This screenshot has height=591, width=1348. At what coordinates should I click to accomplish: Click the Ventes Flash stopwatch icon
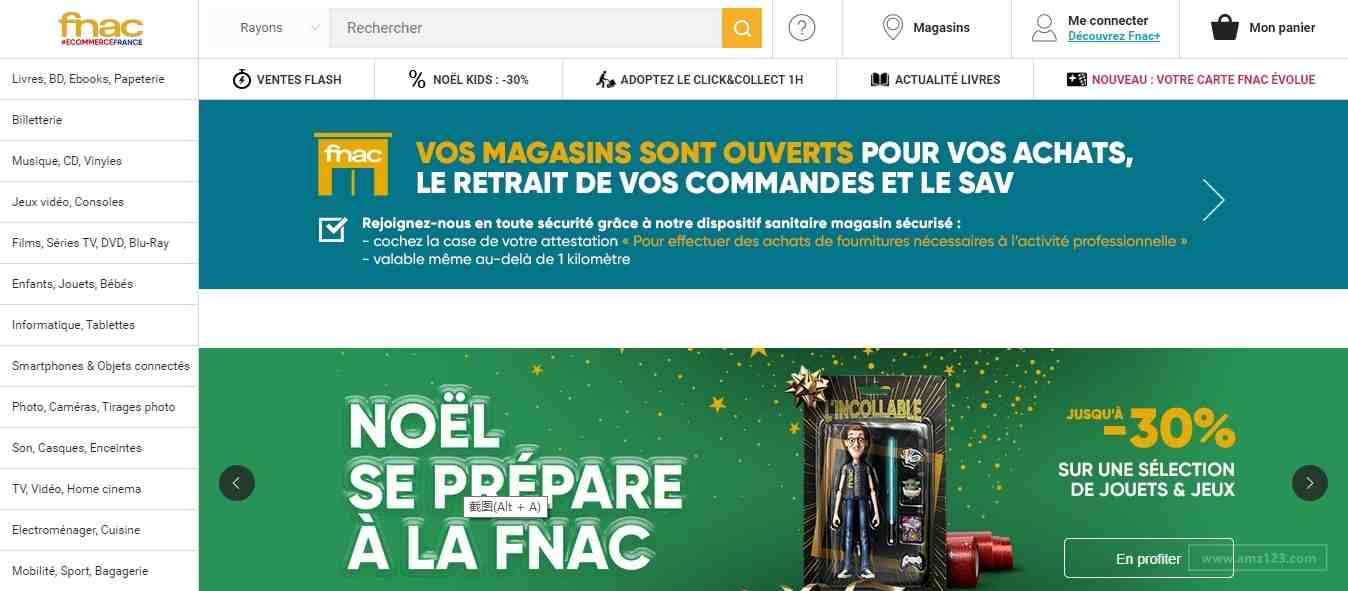(241, 80)
